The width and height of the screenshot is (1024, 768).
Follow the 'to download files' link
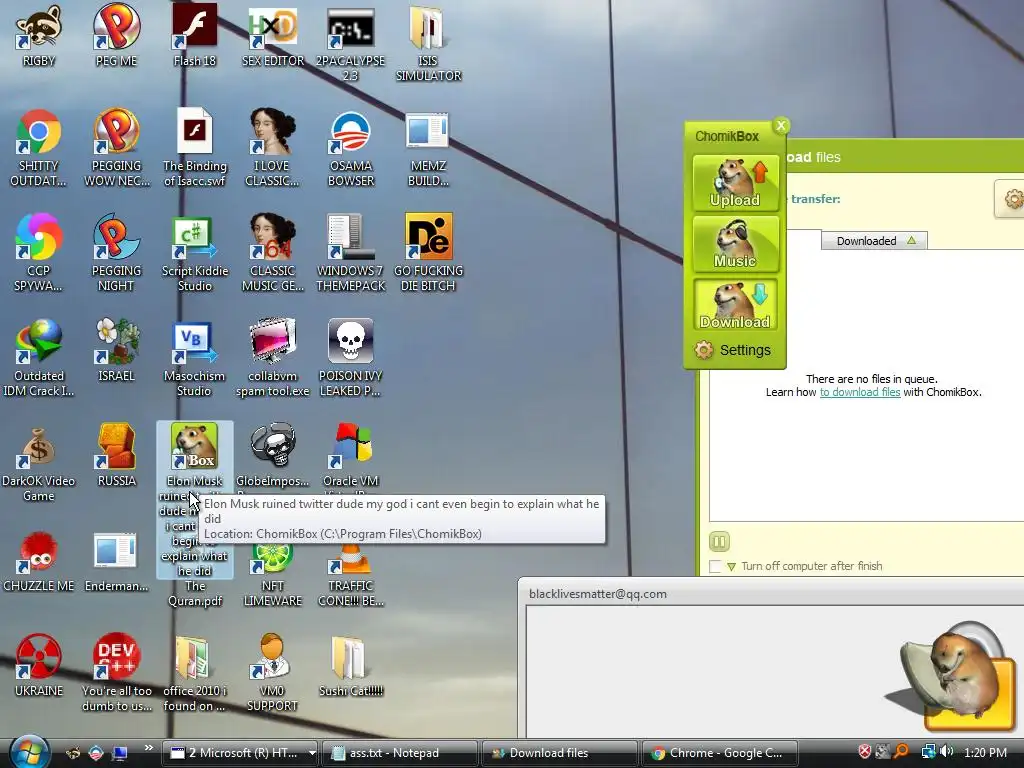(x=860, y=392)
